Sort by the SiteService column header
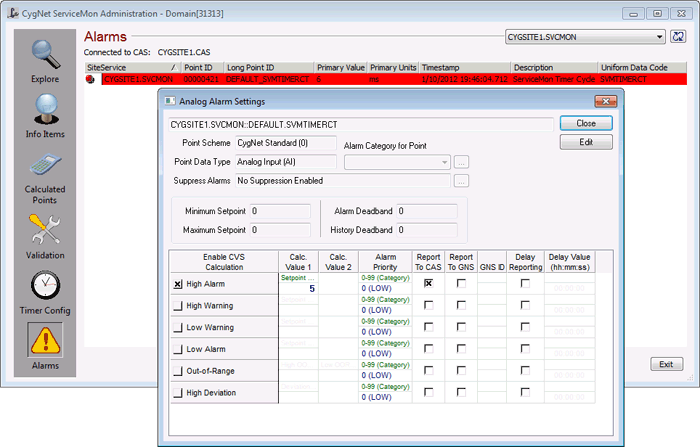The width and height of the screenshot is (700, 447). pyautogui.click(x=132, y=67)
